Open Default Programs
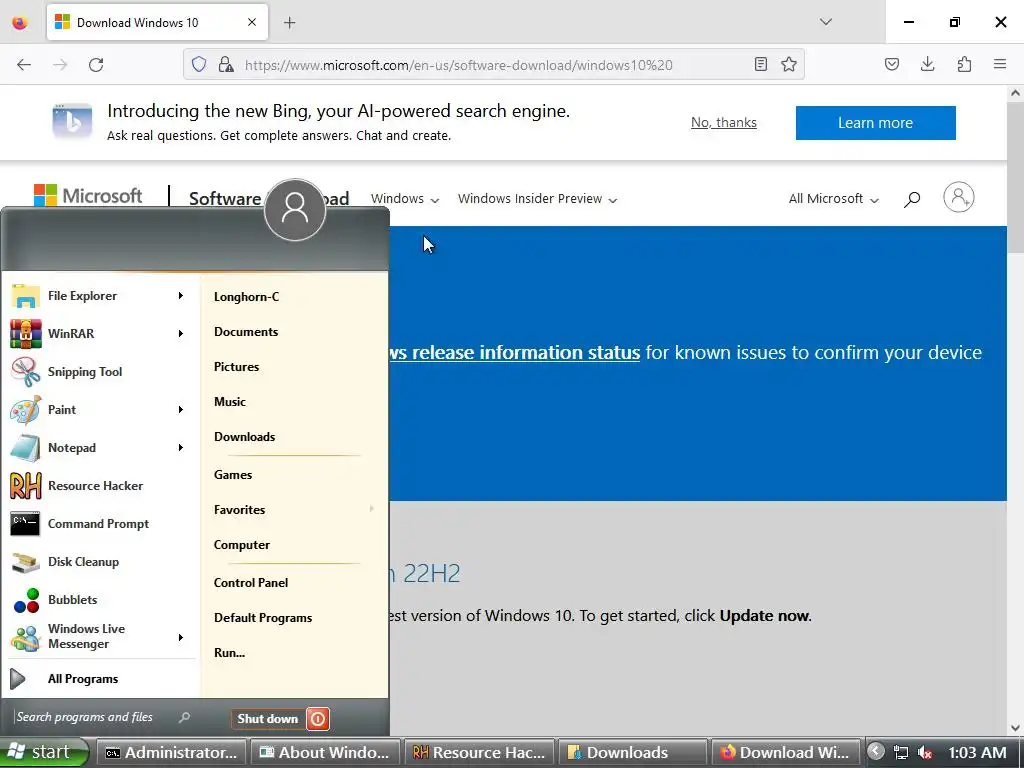Image resolution: width=1024 pixels, height=768 pixels. 263,618
